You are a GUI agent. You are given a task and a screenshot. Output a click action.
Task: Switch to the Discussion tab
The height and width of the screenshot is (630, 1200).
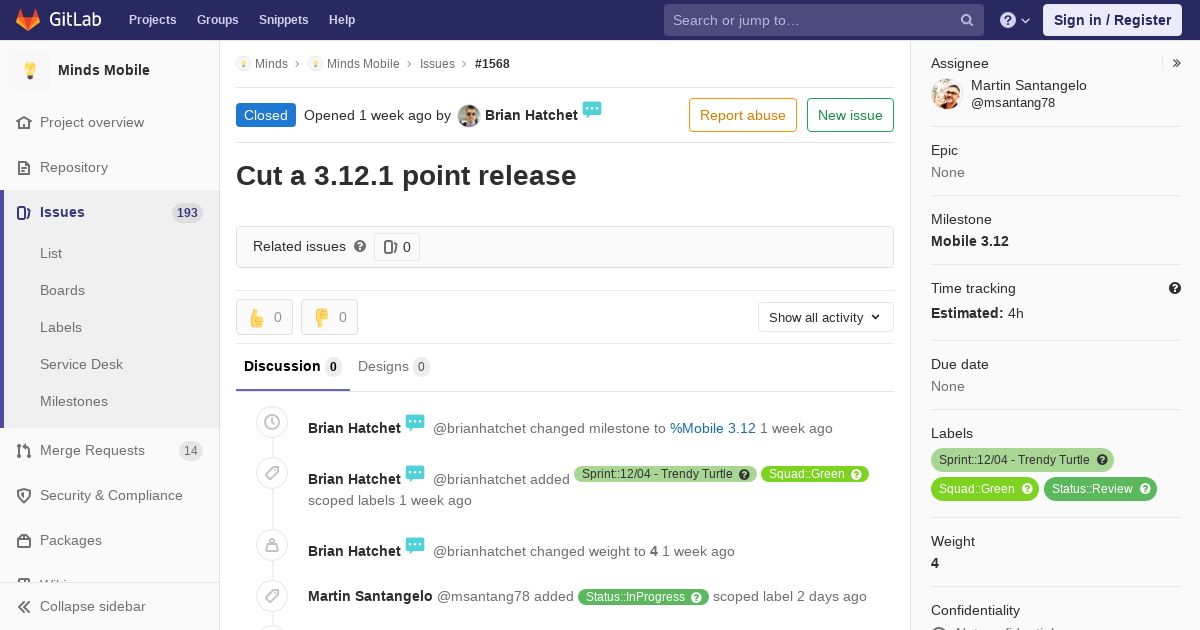pyautogui.click(x=293, y=367)
